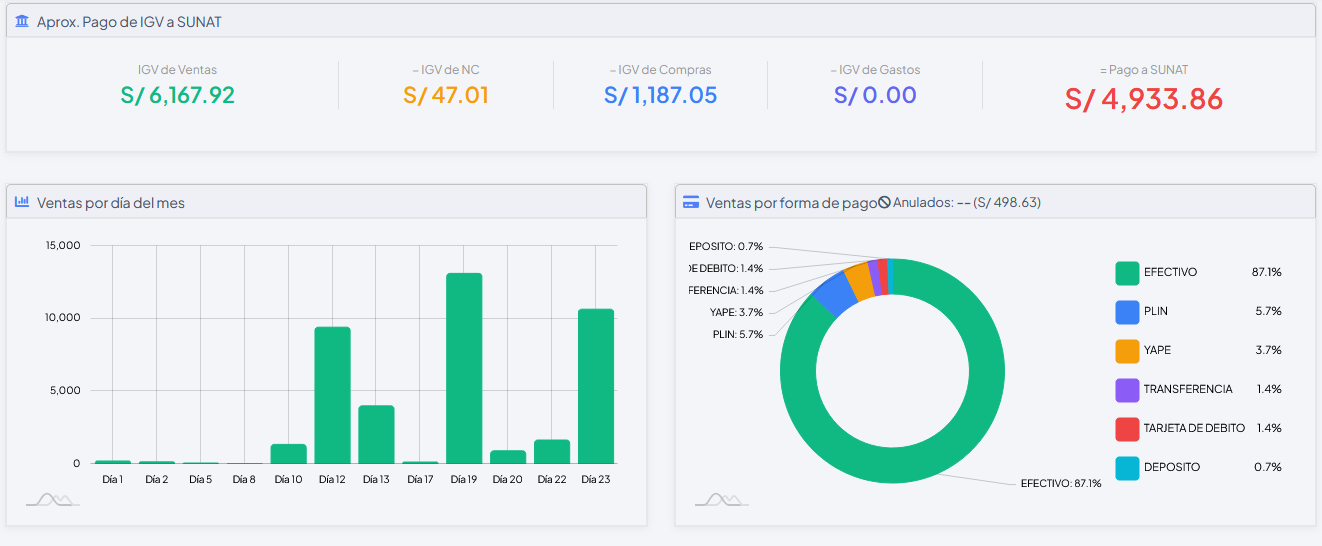Viewport: 1322px width, 546px height.
Task: Click the Día 10 bar in the chart
Action: [288, 454]
